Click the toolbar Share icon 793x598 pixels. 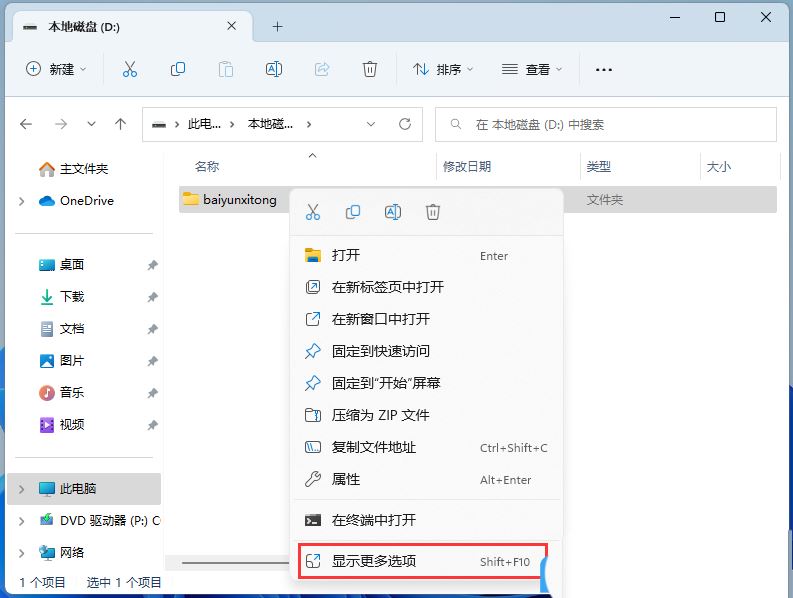point(322,69)
